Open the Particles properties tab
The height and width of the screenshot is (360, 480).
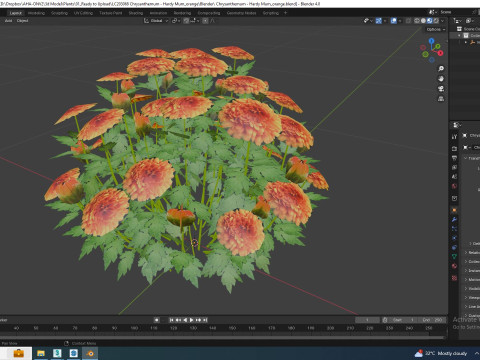454,229
